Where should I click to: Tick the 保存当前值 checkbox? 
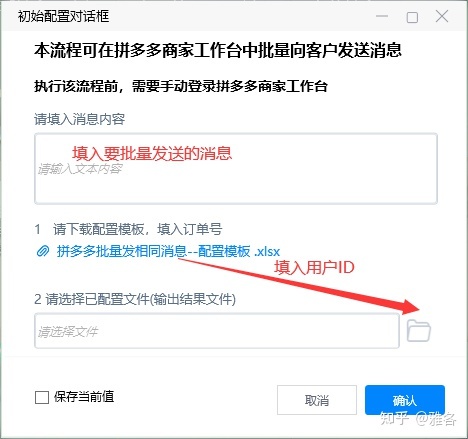point(42,397)
